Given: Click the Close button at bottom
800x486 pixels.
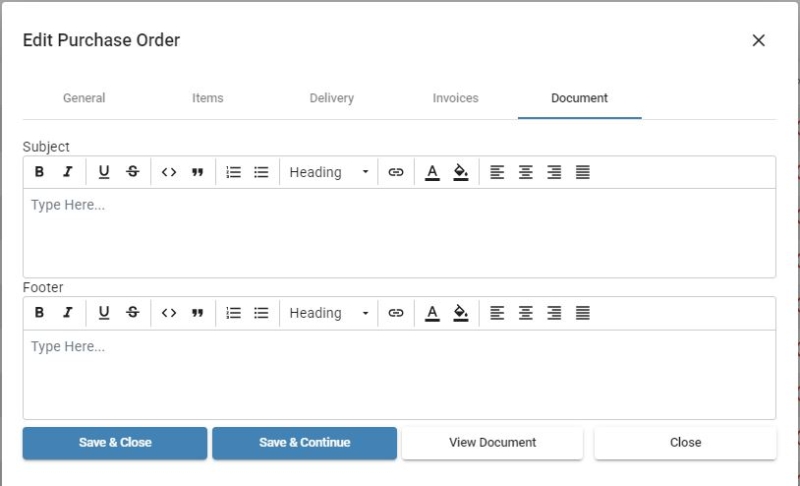Looking at the screenshot, I should pos(685,443).
